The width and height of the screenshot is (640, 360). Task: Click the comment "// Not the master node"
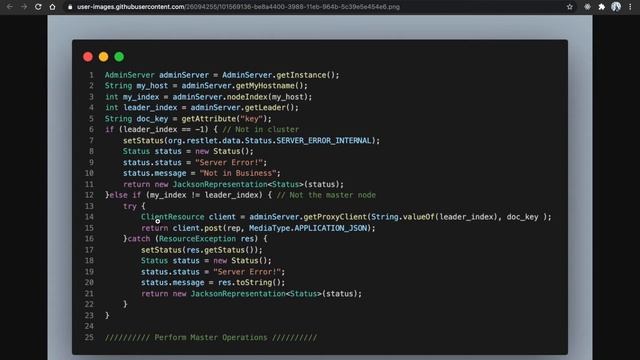(x=326, y=195)
